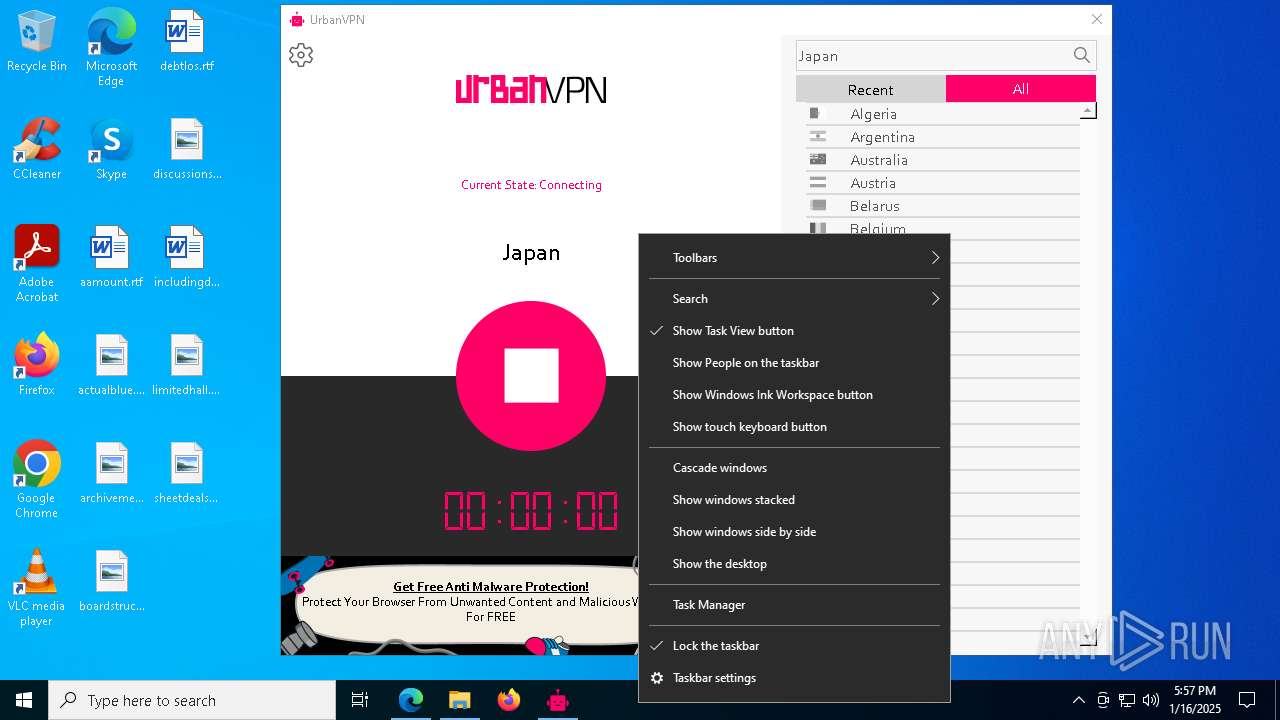The image size is (1280, 720).
Task: Select the Google Chrome desktop shortcut
Action: click(37, 480)
